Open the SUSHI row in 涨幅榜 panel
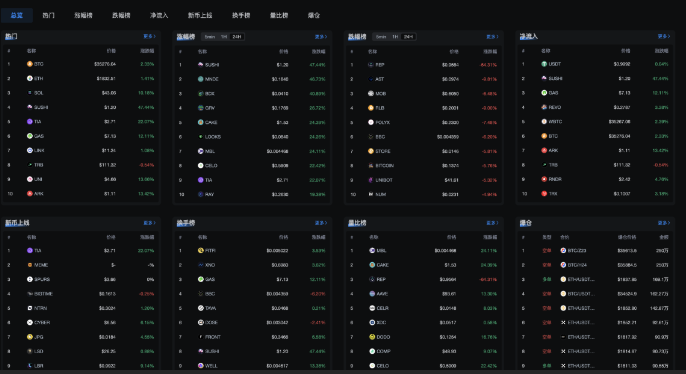Image resolution: width=686 pixels, height=374 pixels. click(252, 65)
